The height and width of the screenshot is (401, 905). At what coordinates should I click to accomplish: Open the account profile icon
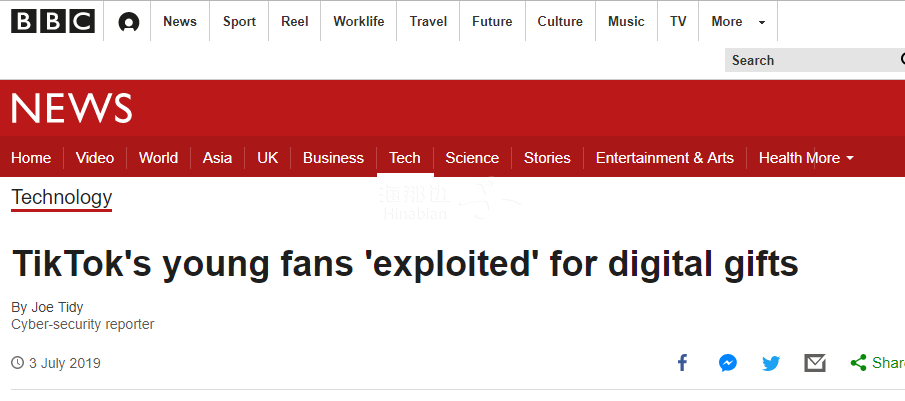coord(129,23)
